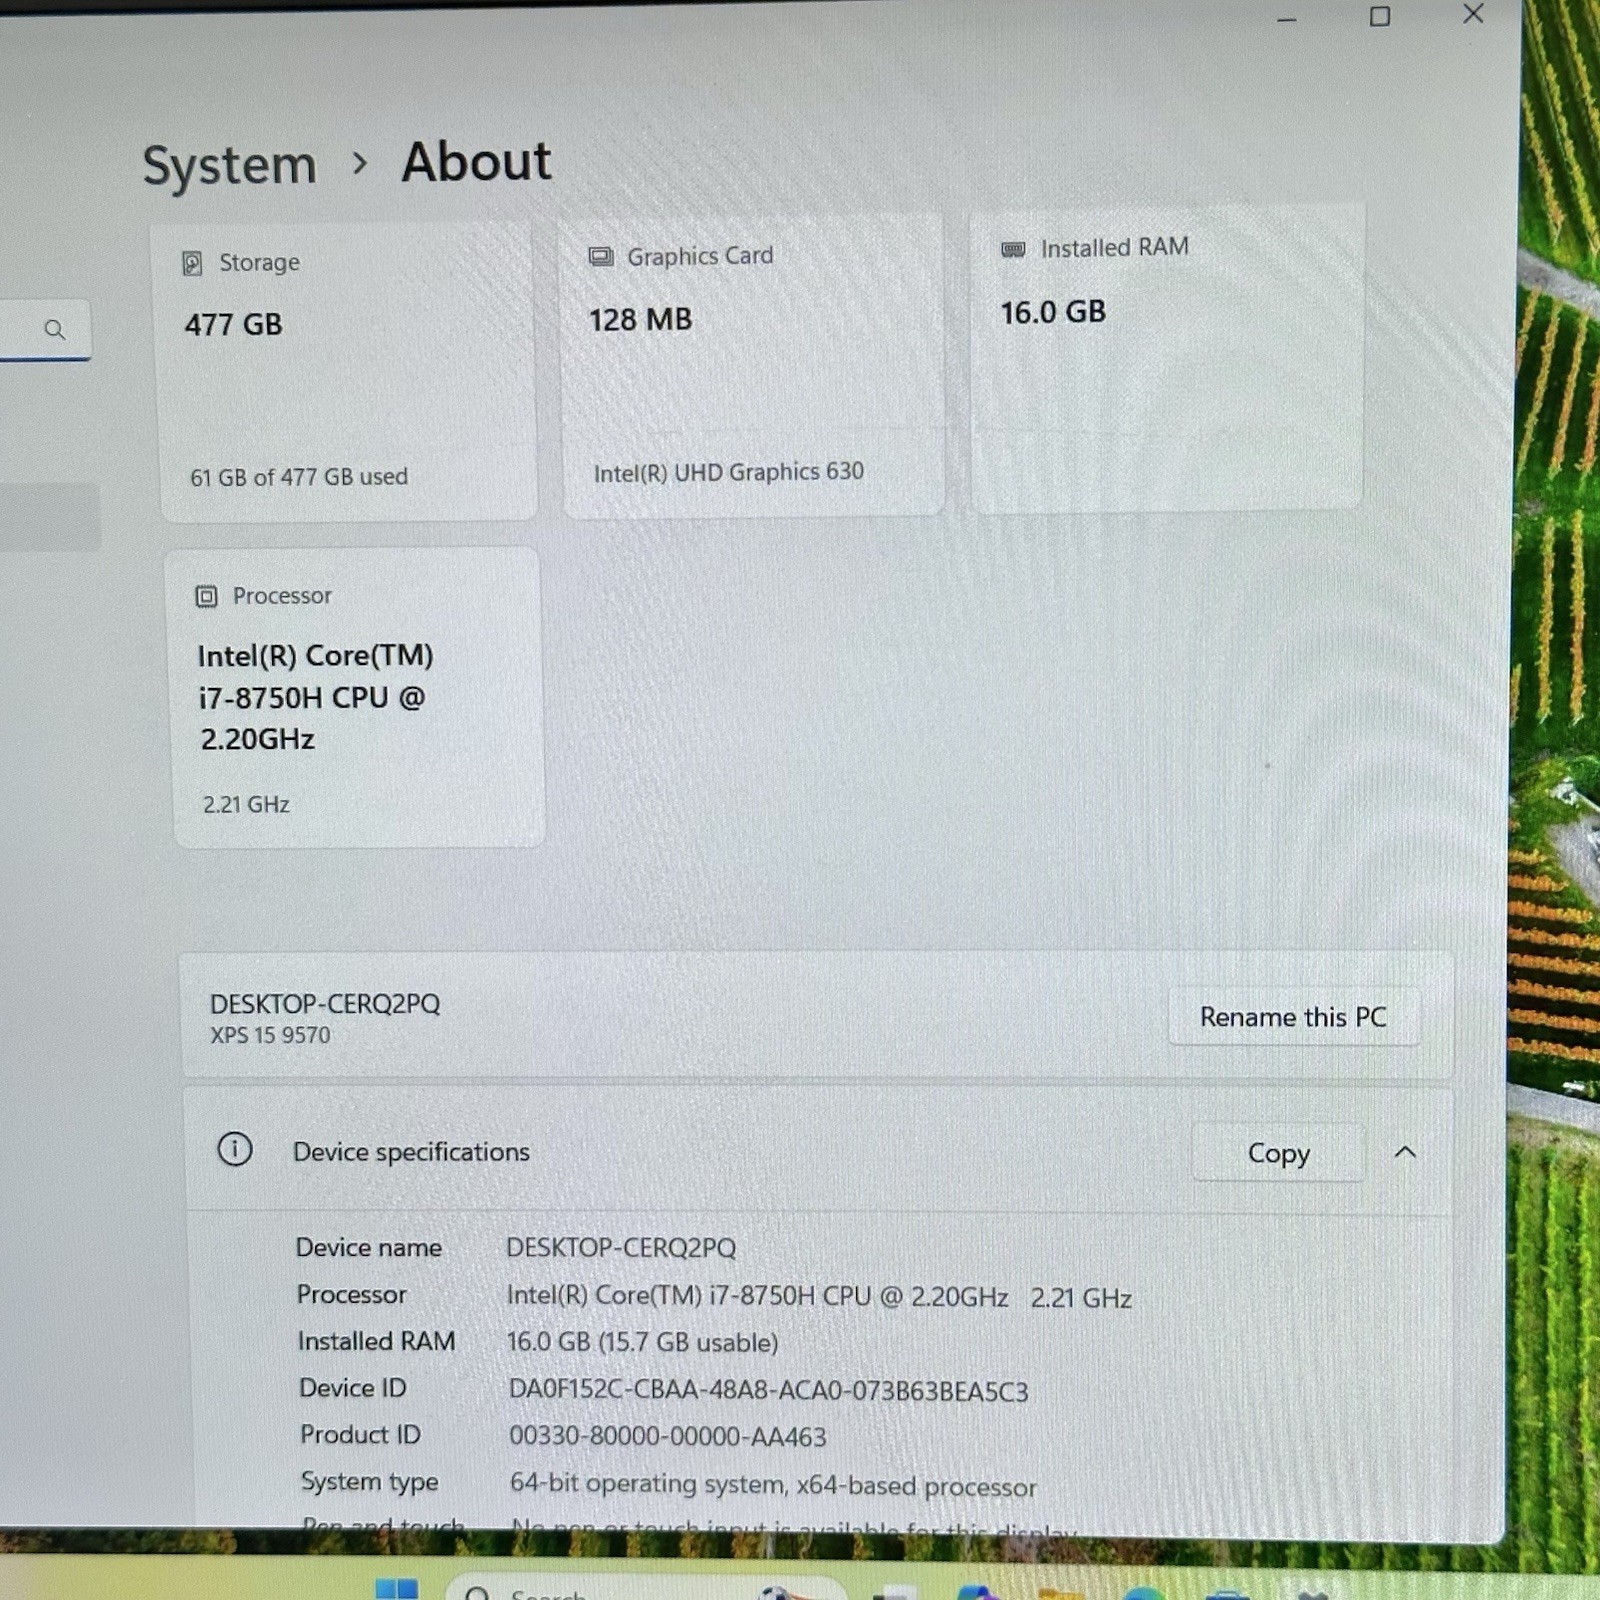1600x1600 pixels.
Task: Click the breadcrumb arrow between System and About
Action: tap(360, 162)
